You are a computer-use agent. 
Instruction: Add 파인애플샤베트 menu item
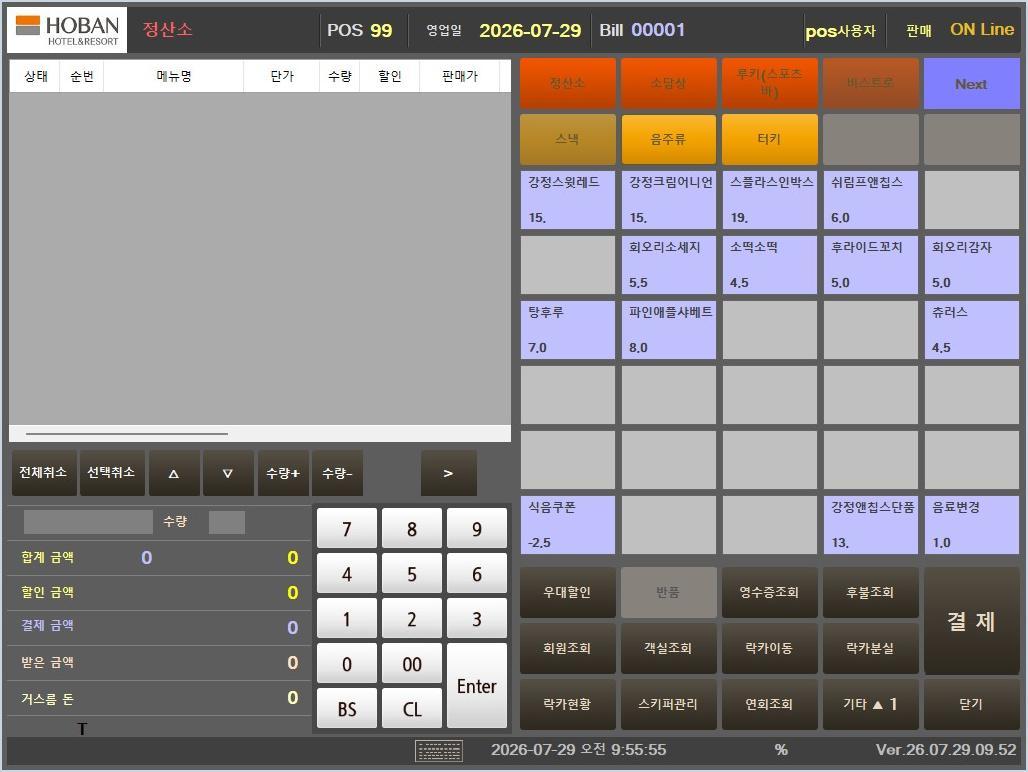[x=668, y=330]
